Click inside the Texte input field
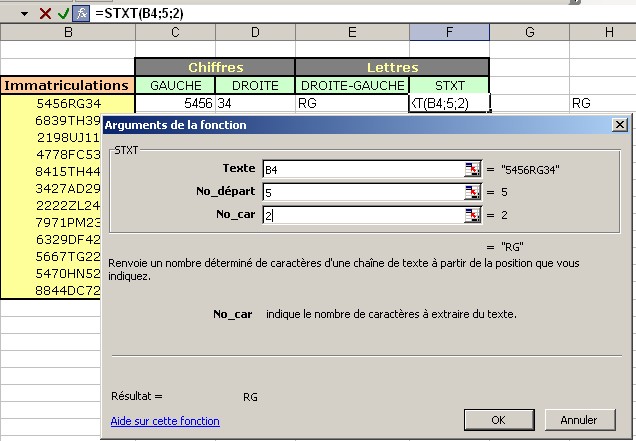 [x=360, y=169]
